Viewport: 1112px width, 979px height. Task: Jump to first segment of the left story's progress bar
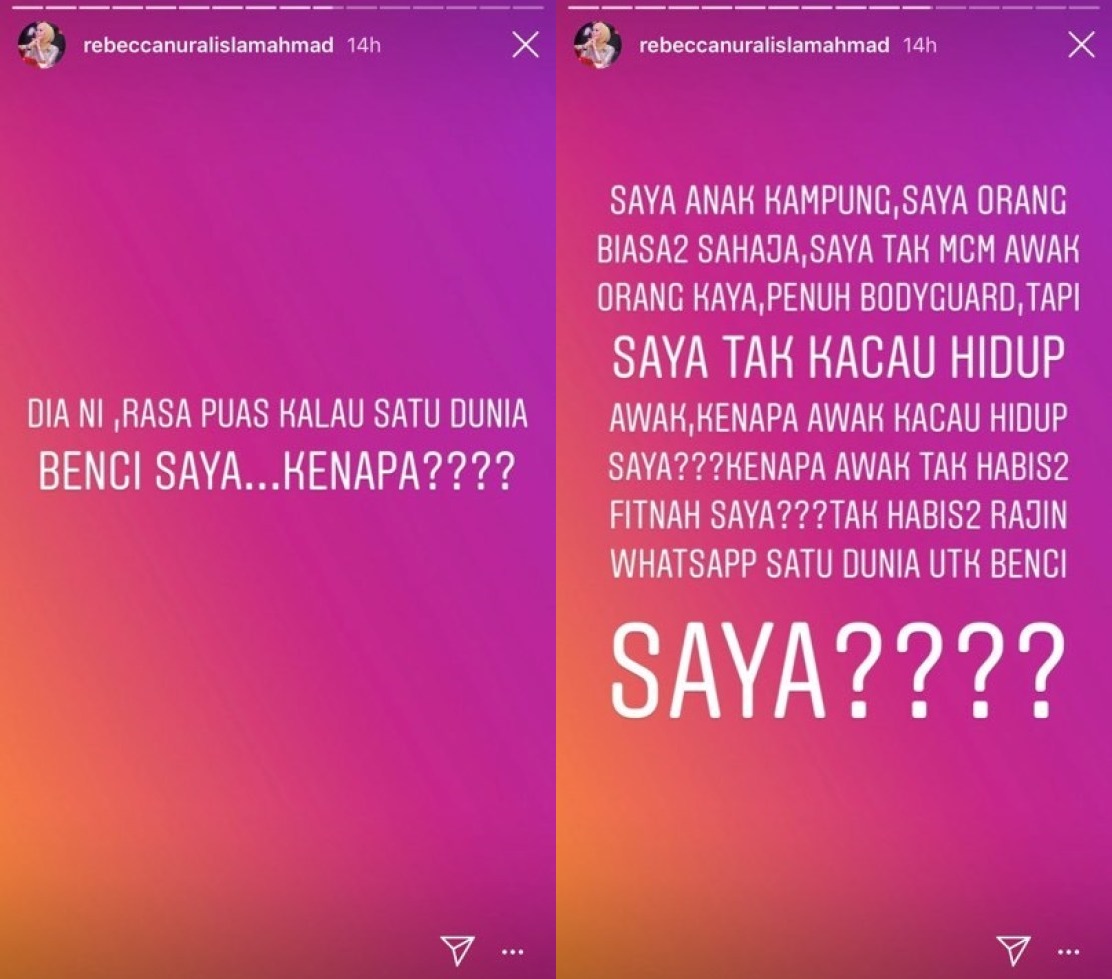(29, 7)
